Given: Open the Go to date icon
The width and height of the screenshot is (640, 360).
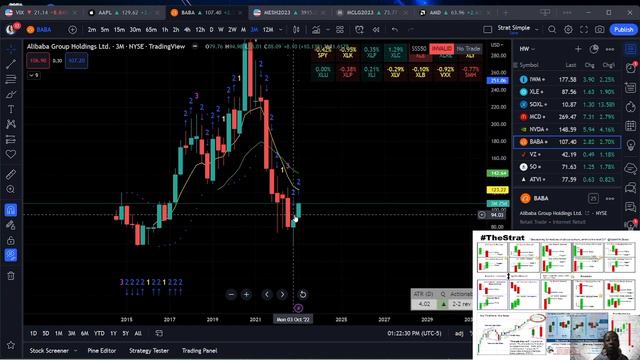Looking at the screenshot, I should tap(159, 333).
